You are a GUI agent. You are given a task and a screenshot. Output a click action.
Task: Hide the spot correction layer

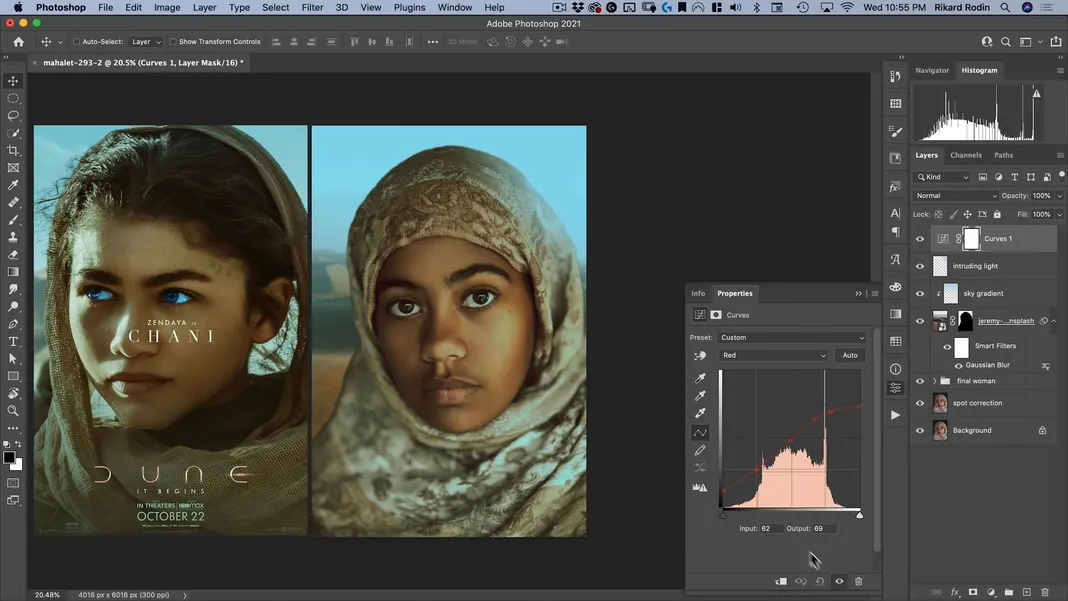click(x=920, y=403)
